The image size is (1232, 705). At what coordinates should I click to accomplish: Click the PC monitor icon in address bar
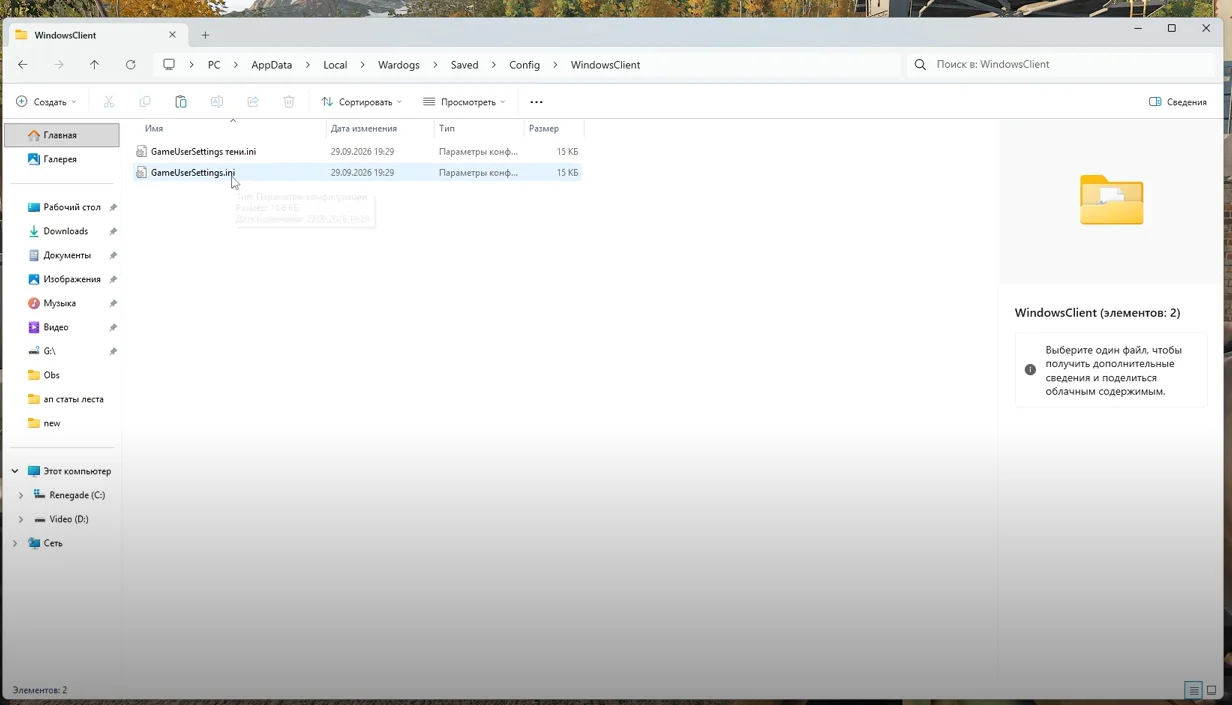coord(169,65)
